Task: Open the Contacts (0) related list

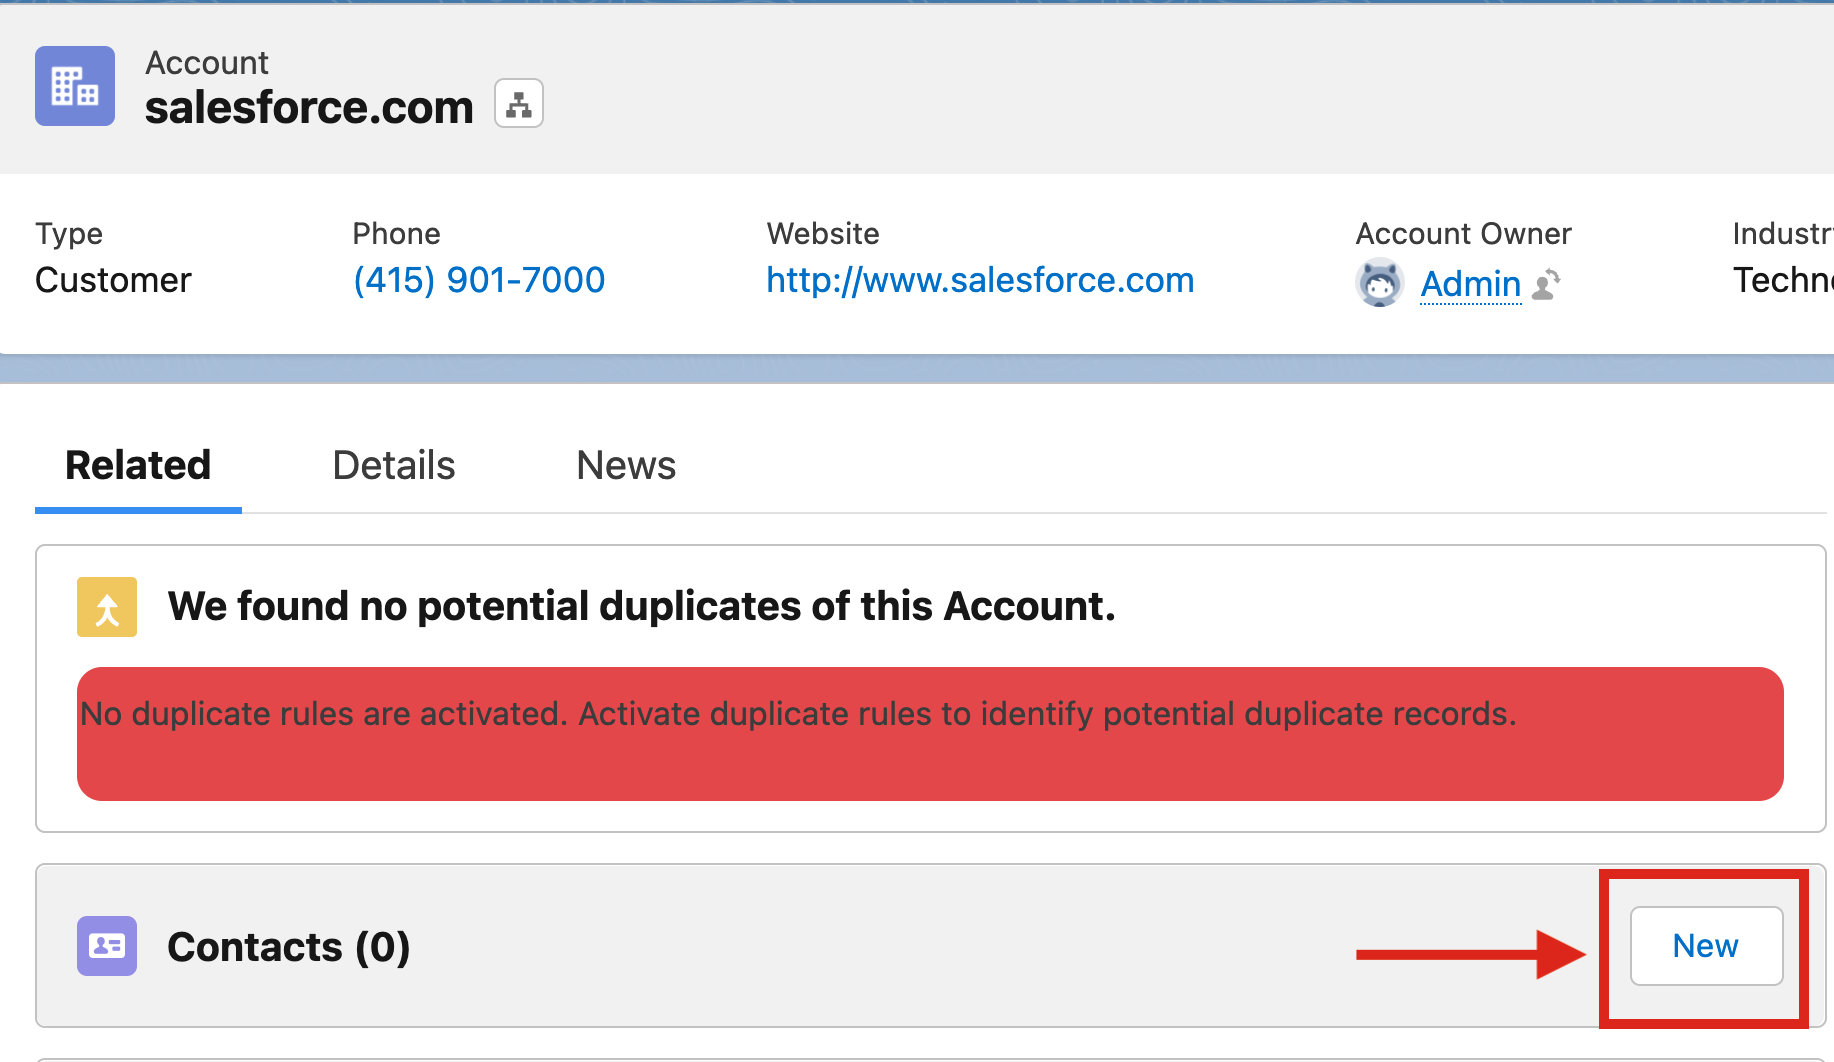Action: coord(289,947)
